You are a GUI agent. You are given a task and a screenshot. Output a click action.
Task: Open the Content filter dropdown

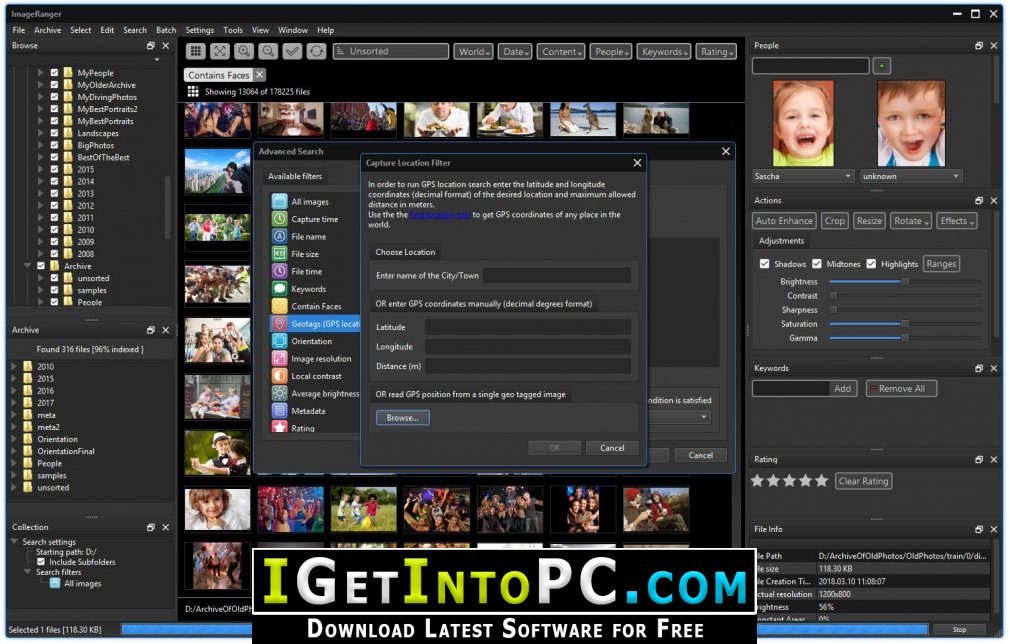coord(561,52)
